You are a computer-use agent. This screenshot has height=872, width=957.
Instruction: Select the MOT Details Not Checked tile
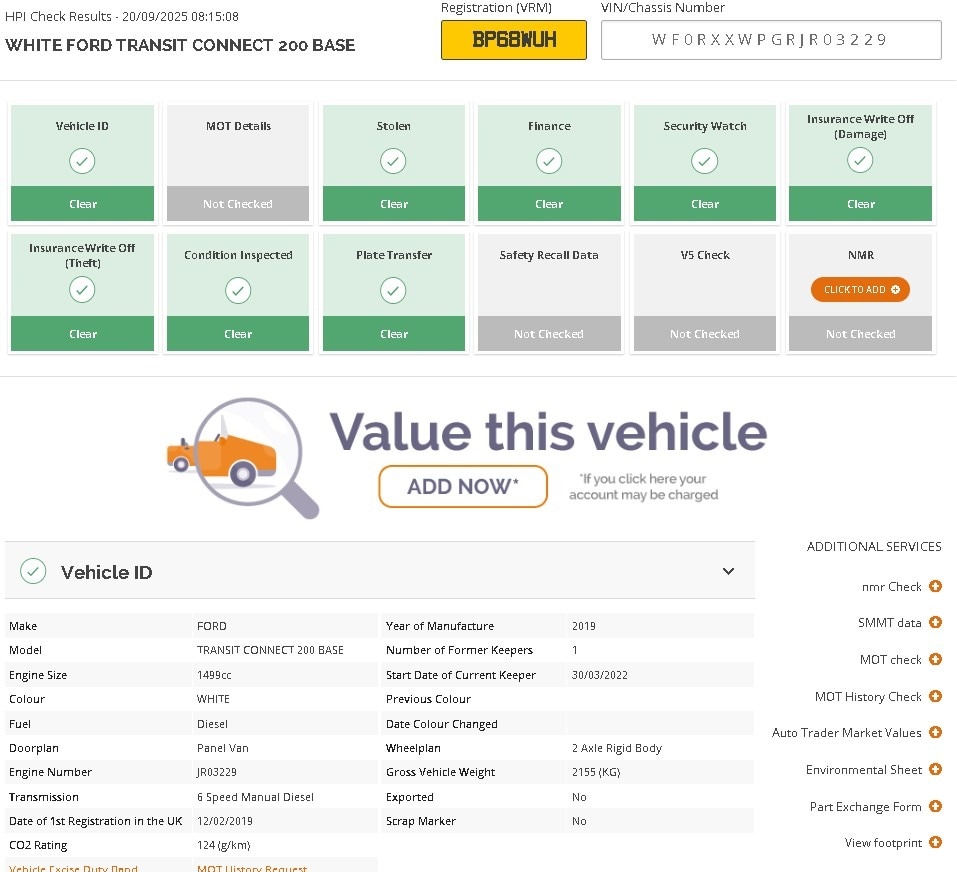pos(238,163)
